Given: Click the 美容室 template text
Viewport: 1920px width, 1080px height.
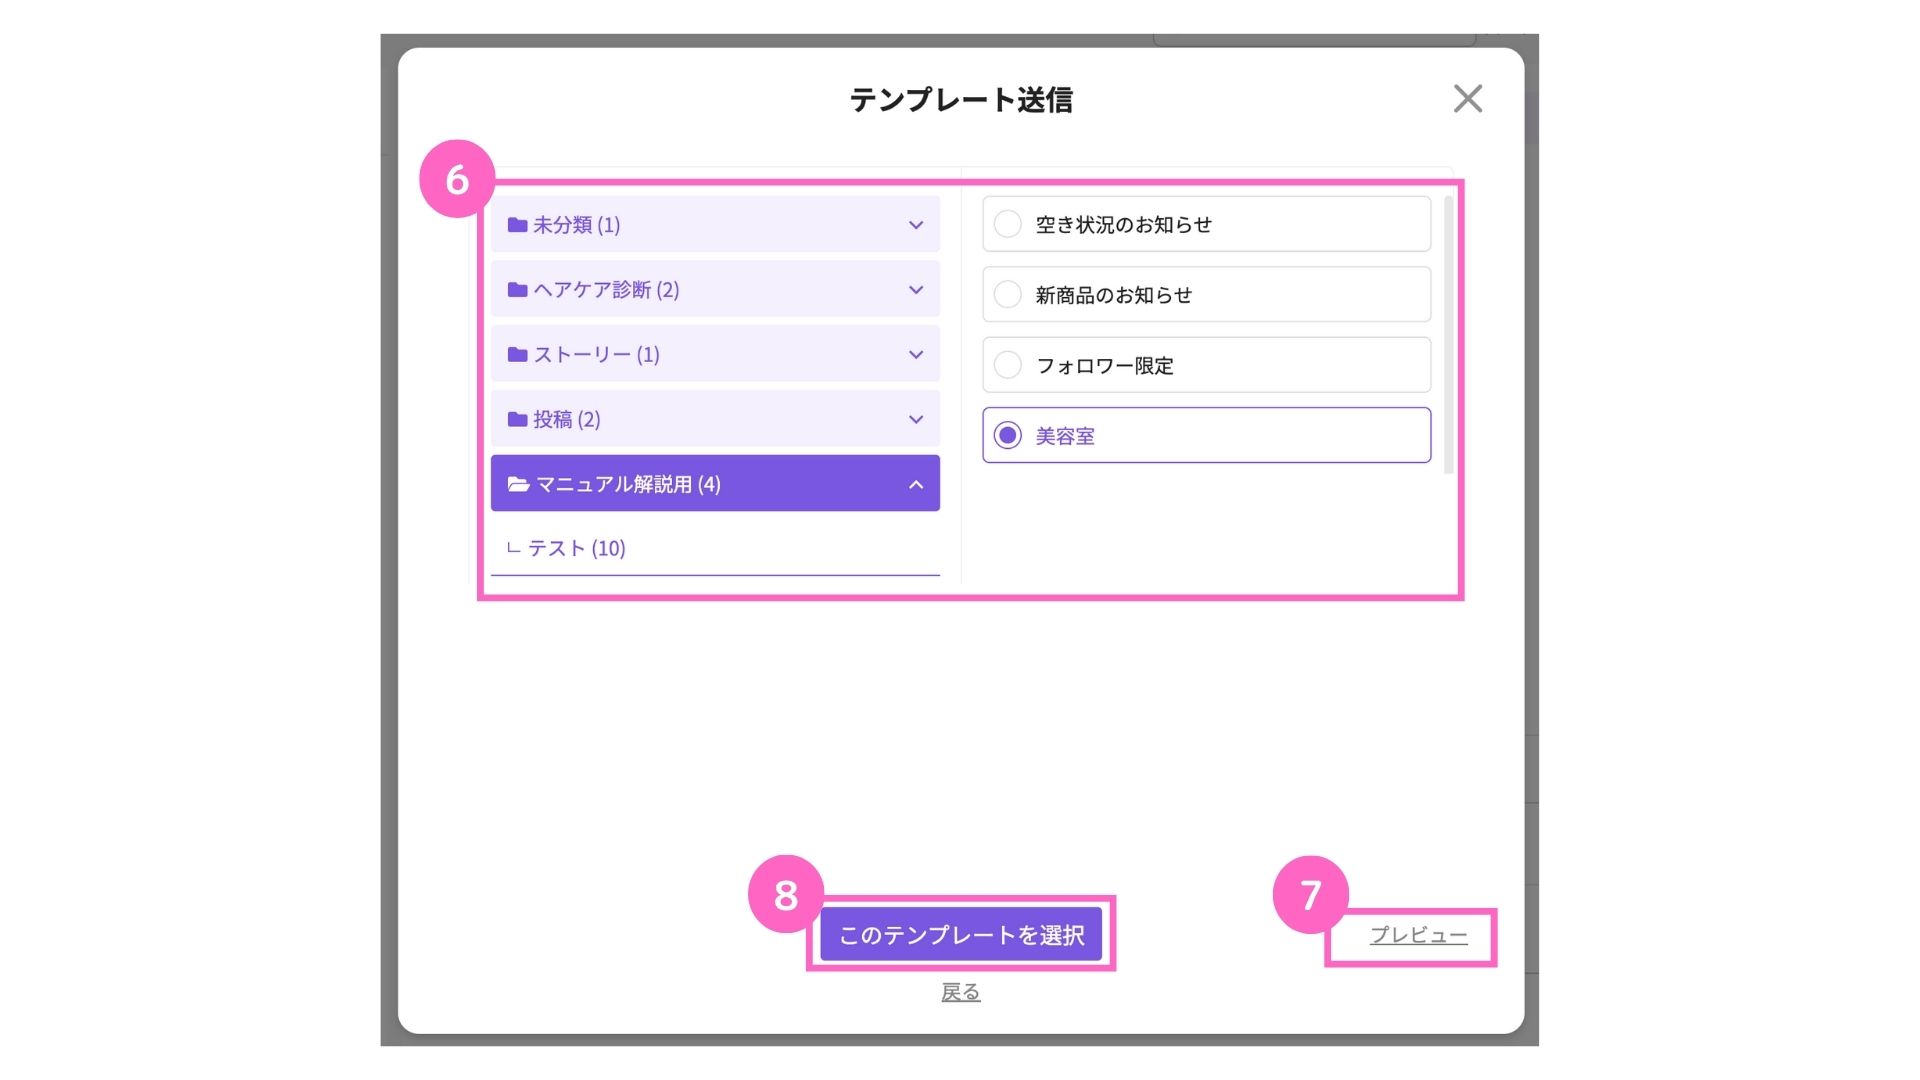Looking at the screenshot, I should click(1064, 436).
